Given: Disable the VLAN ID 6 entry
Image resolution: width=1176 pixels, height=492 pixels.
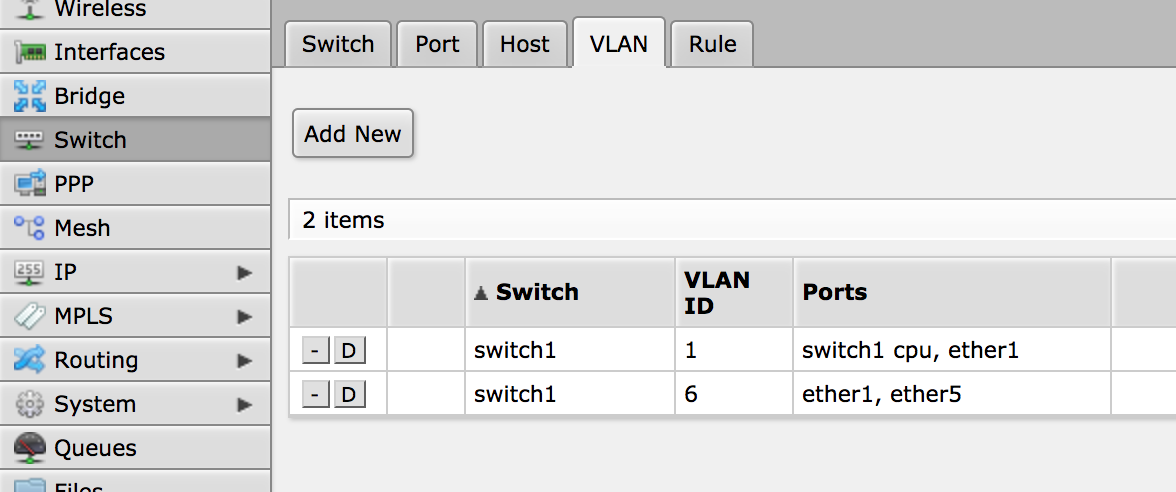Looking at the screenshot, I should click(x=349, y=395).
